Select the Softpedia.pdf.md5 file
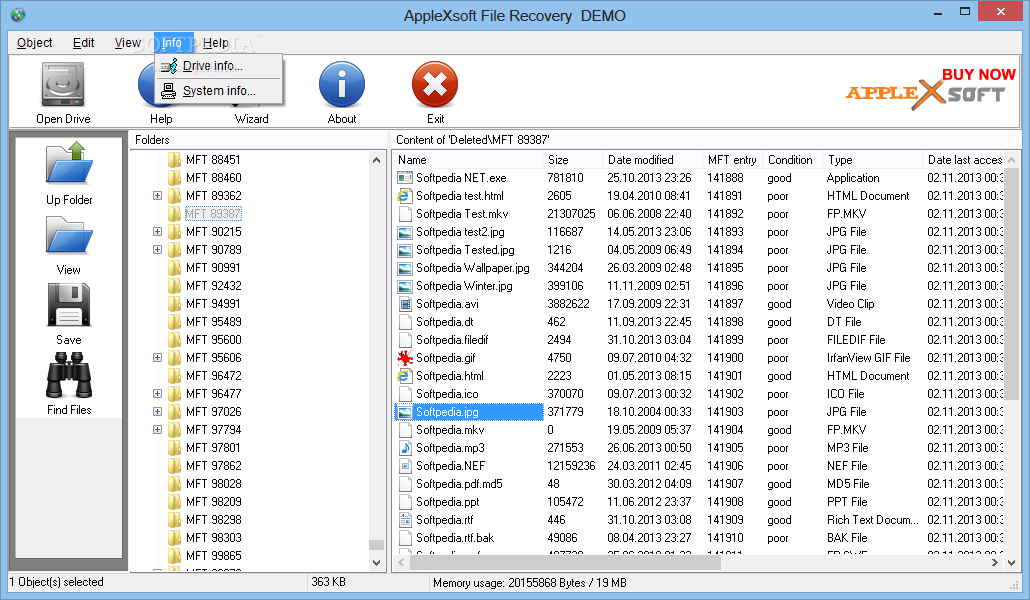 [459, 484]
